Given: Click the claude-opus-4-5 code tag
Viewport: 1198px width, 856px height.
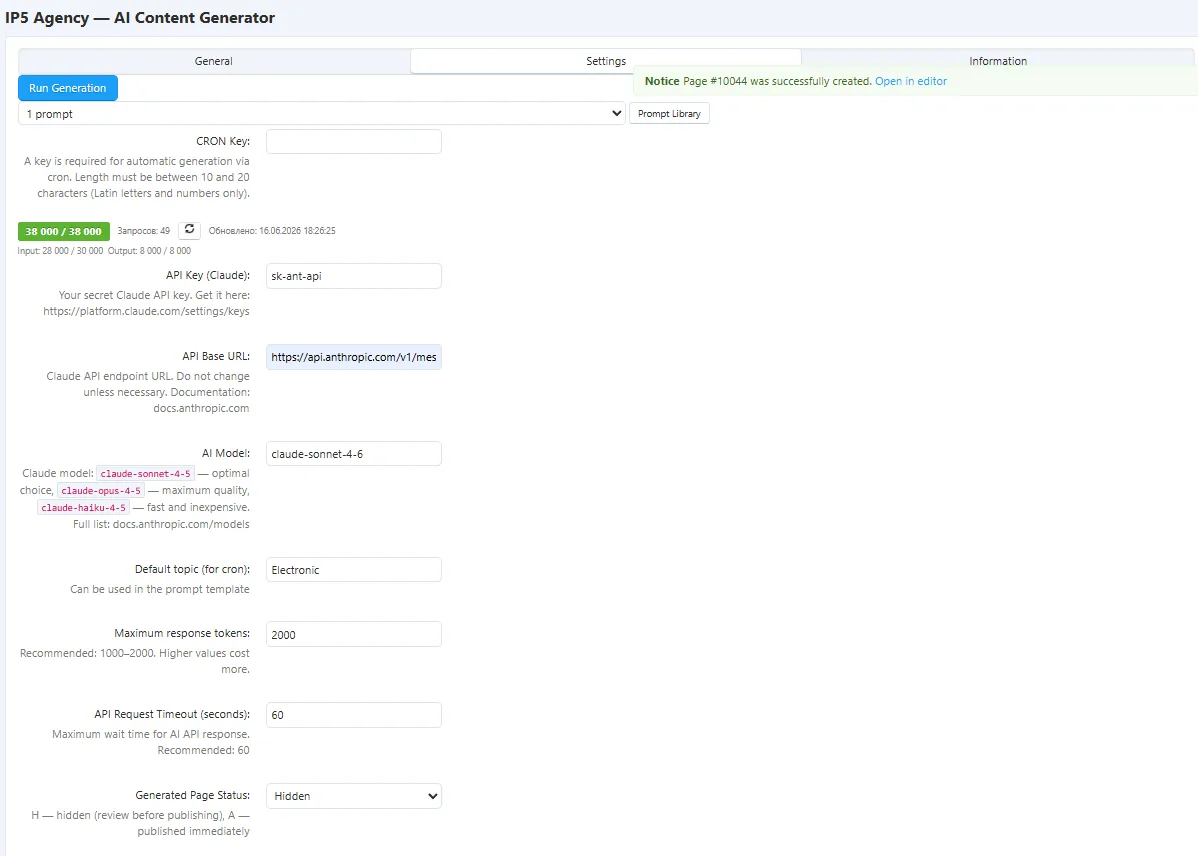Looking at the screenshot, I should [101, 491].
